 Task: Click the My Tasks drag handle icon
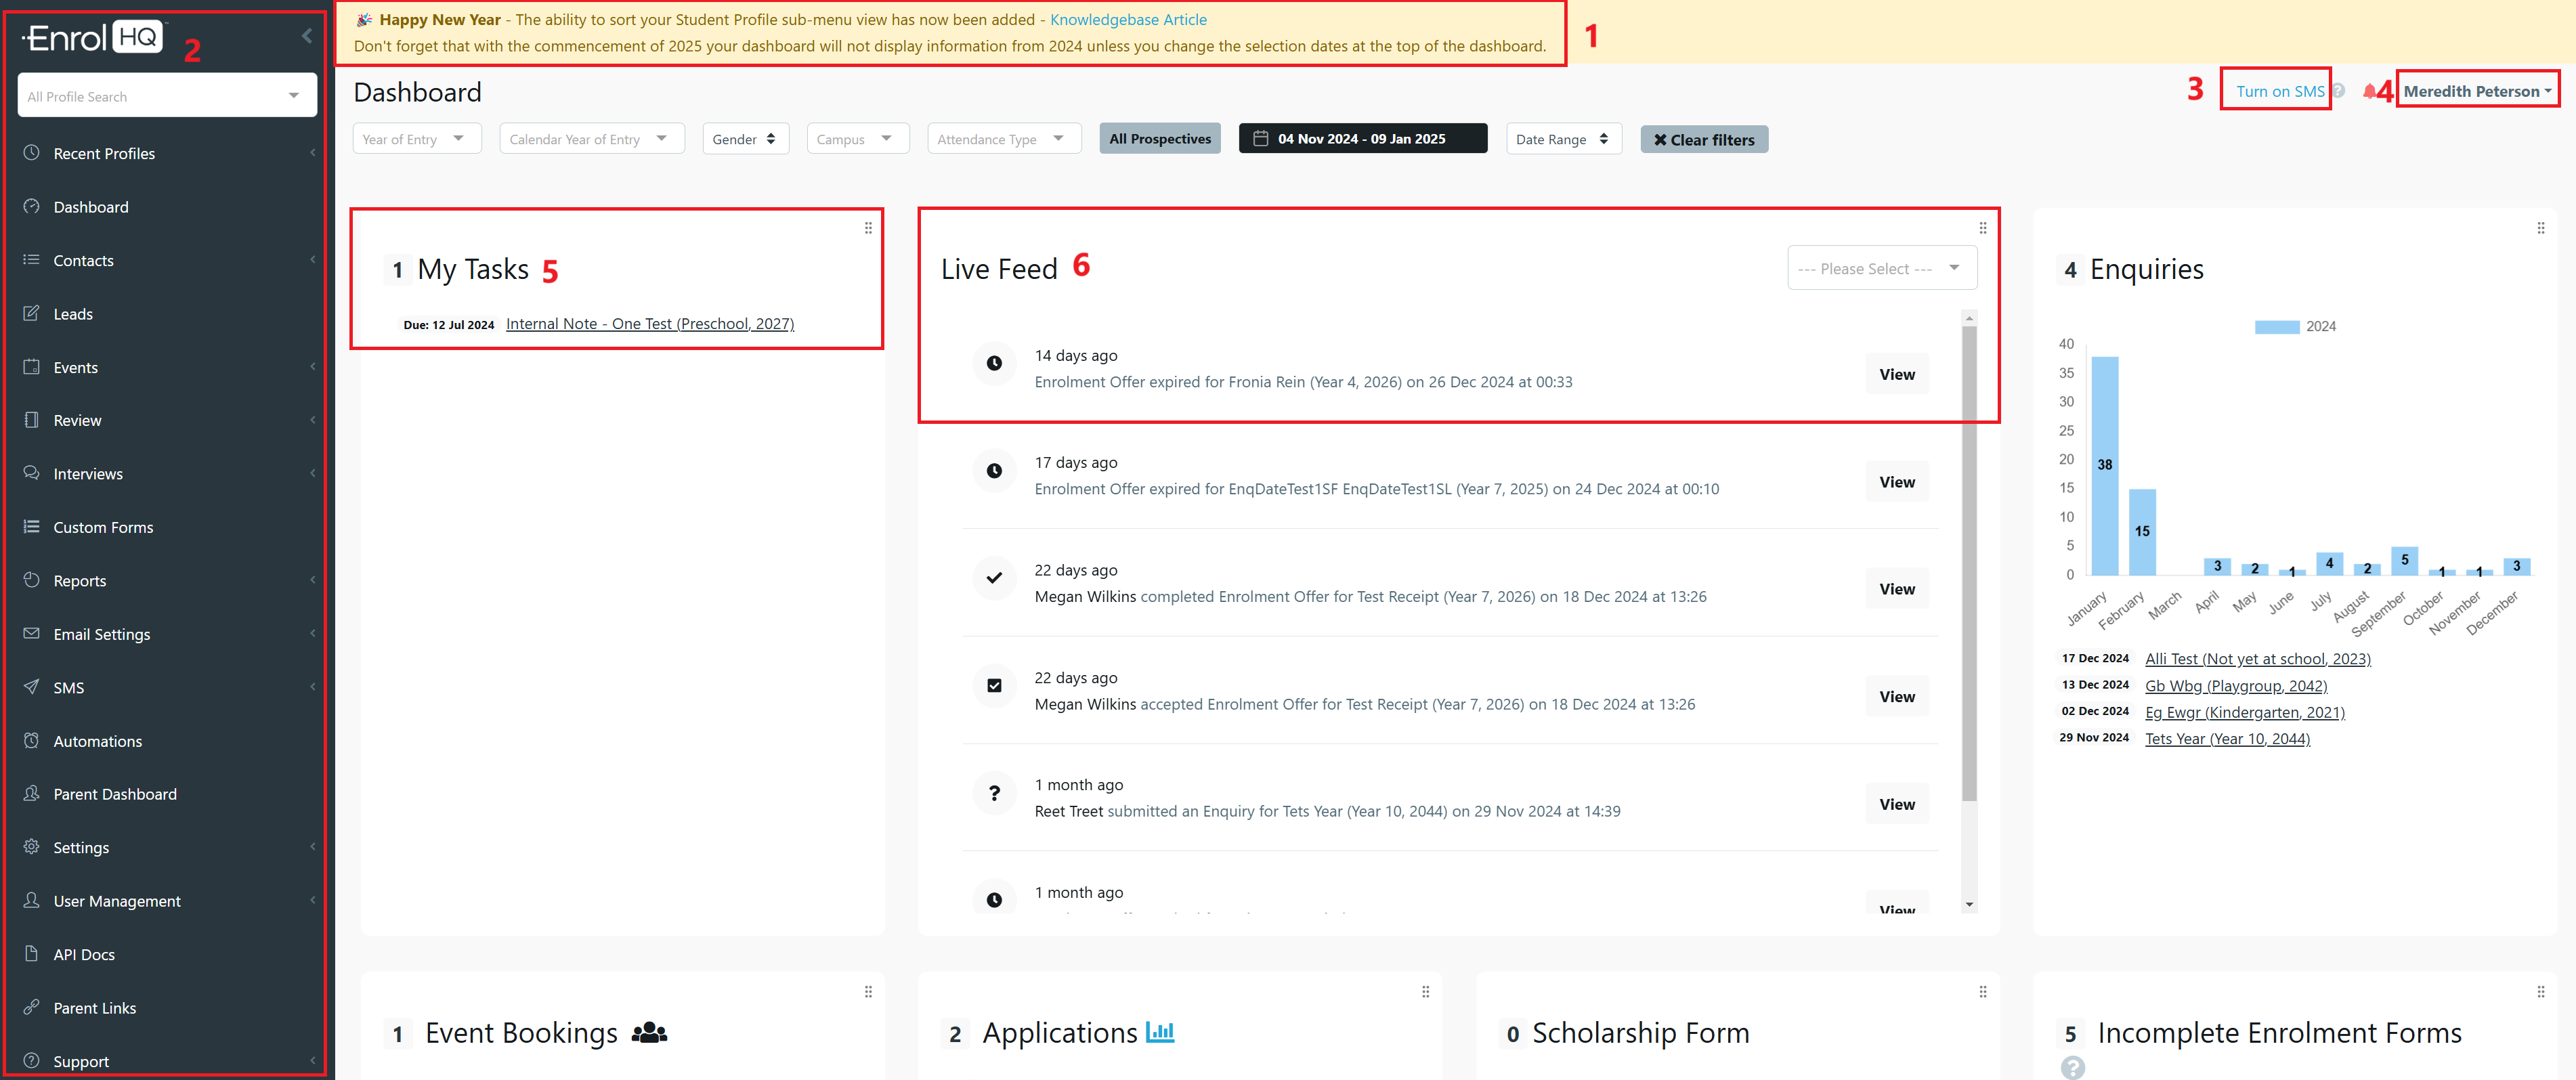pyautogui.click(x=868, y=228)
